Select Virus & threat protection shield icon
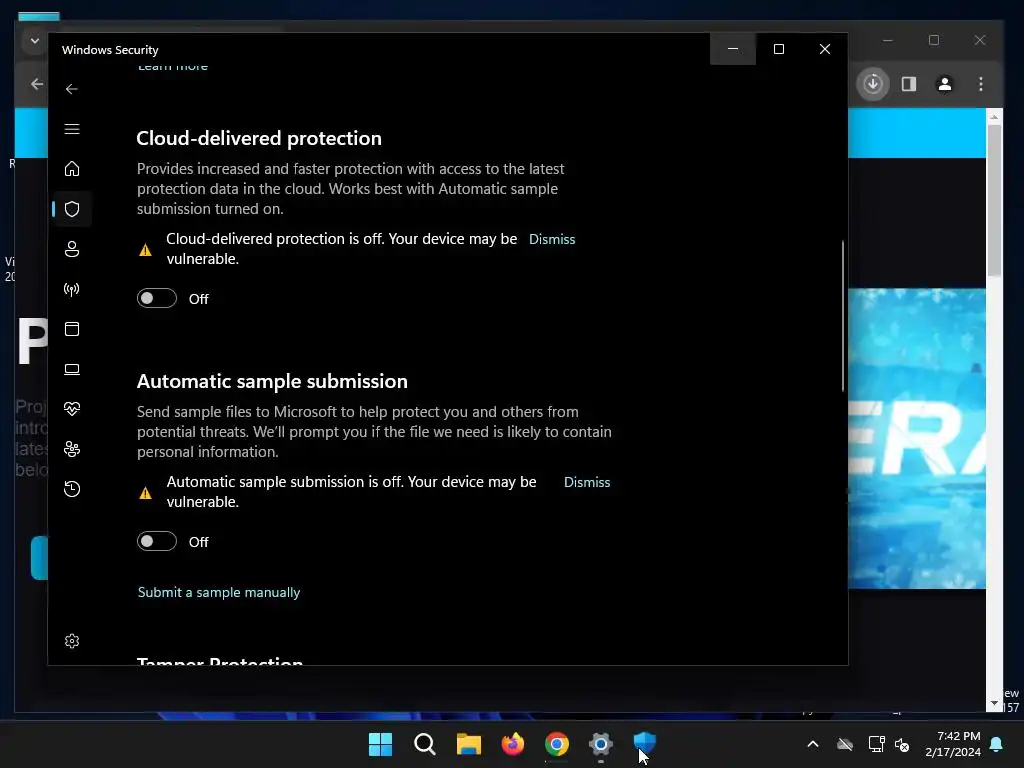The image size is (1024, 768). 72,209
